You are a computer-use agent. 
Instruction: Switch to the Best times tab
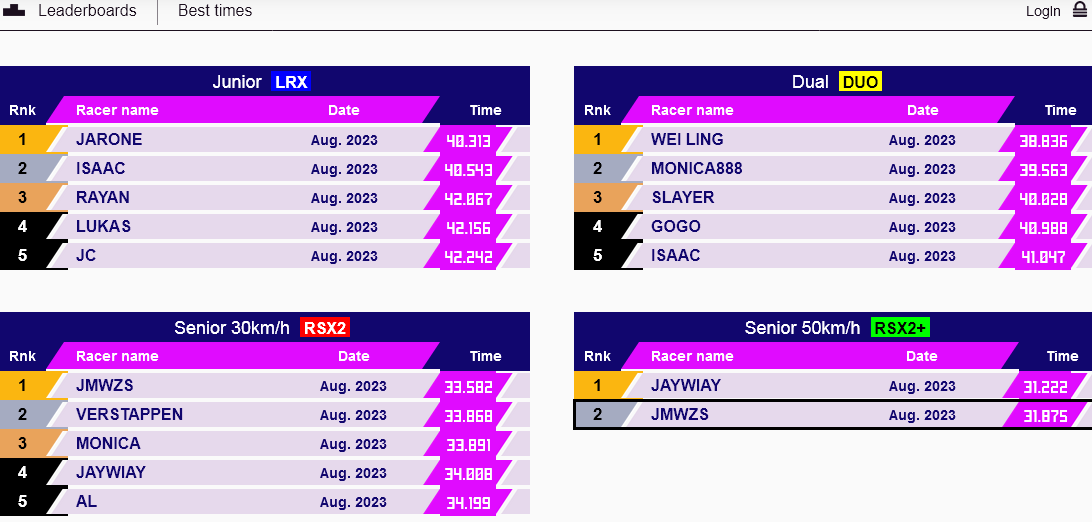[215, 11]
